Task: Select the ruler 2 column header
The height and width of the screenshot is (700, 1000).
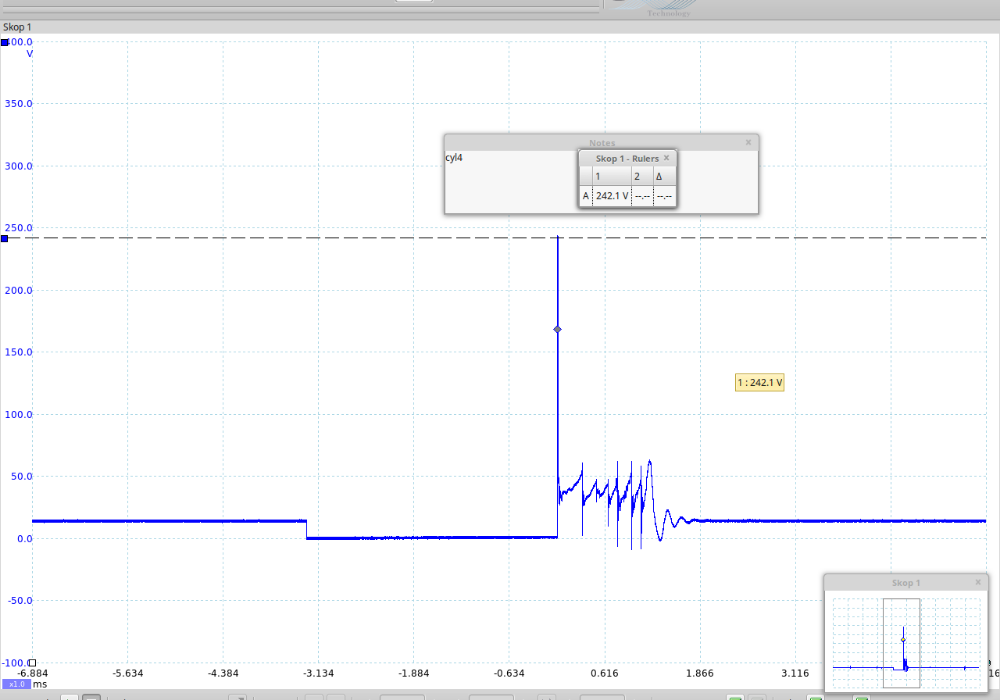Action: click(x=637, y=177)
